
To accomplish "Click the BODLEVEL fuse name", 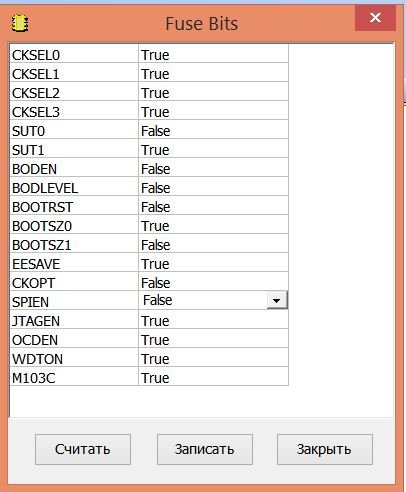I will click(x=45, y=188).
